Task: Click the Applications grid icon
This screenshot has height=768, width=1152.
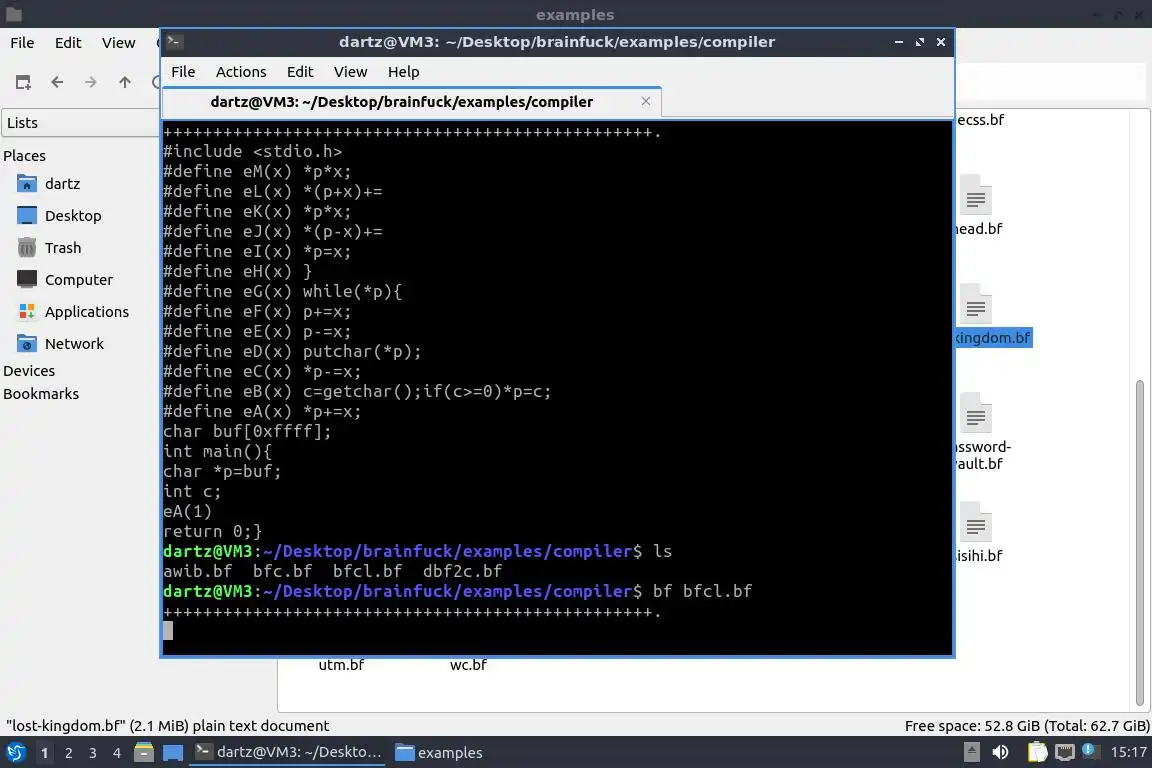Action: pyautogui.click(x=26, y=312)
